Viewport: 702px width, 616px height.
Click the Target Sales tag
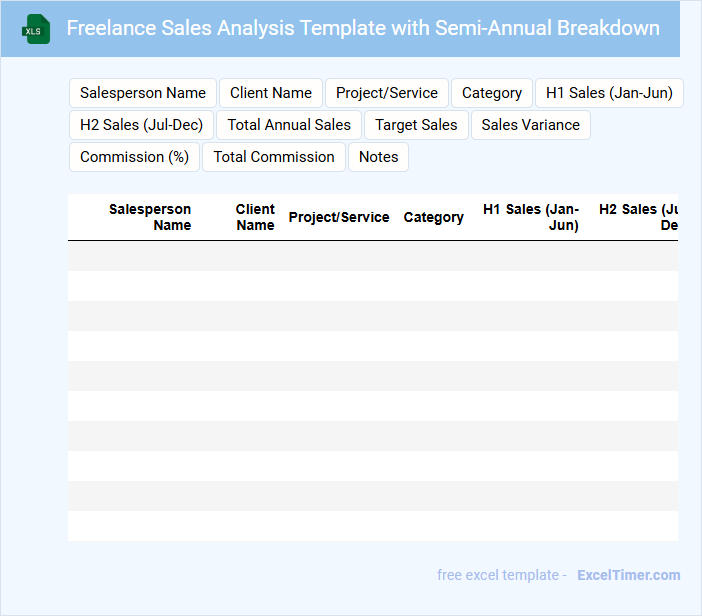coord(416,125)
